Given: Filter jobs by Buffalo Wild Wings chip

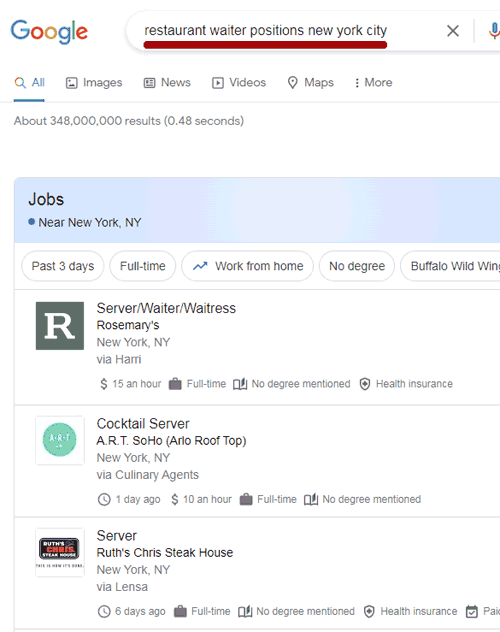Looking at the screenshot, I should [x=450, y=266].
